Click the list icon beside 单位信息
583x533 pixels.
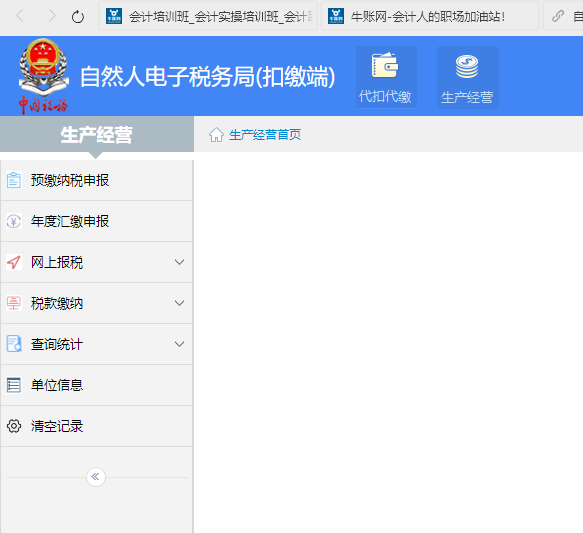point(14,385)
